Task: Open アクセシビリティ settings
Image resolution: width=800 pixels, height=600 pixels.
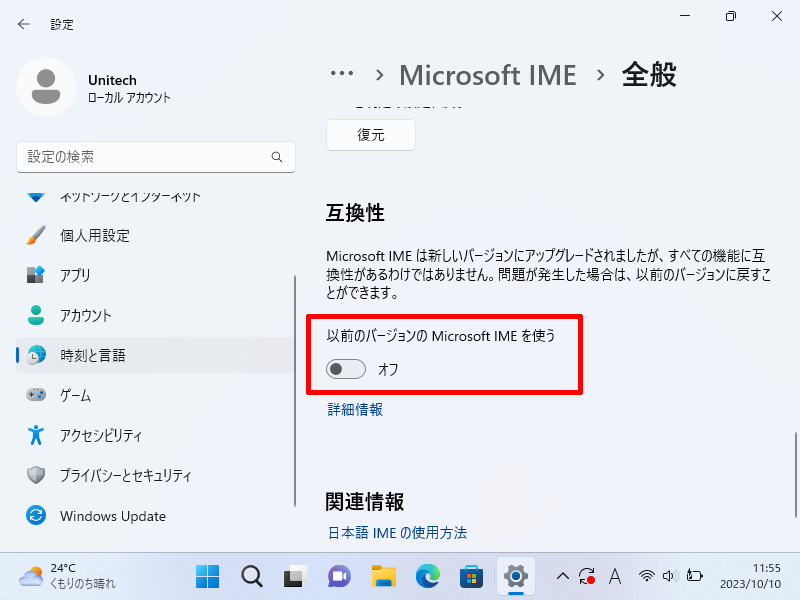Action: [156, 435]
